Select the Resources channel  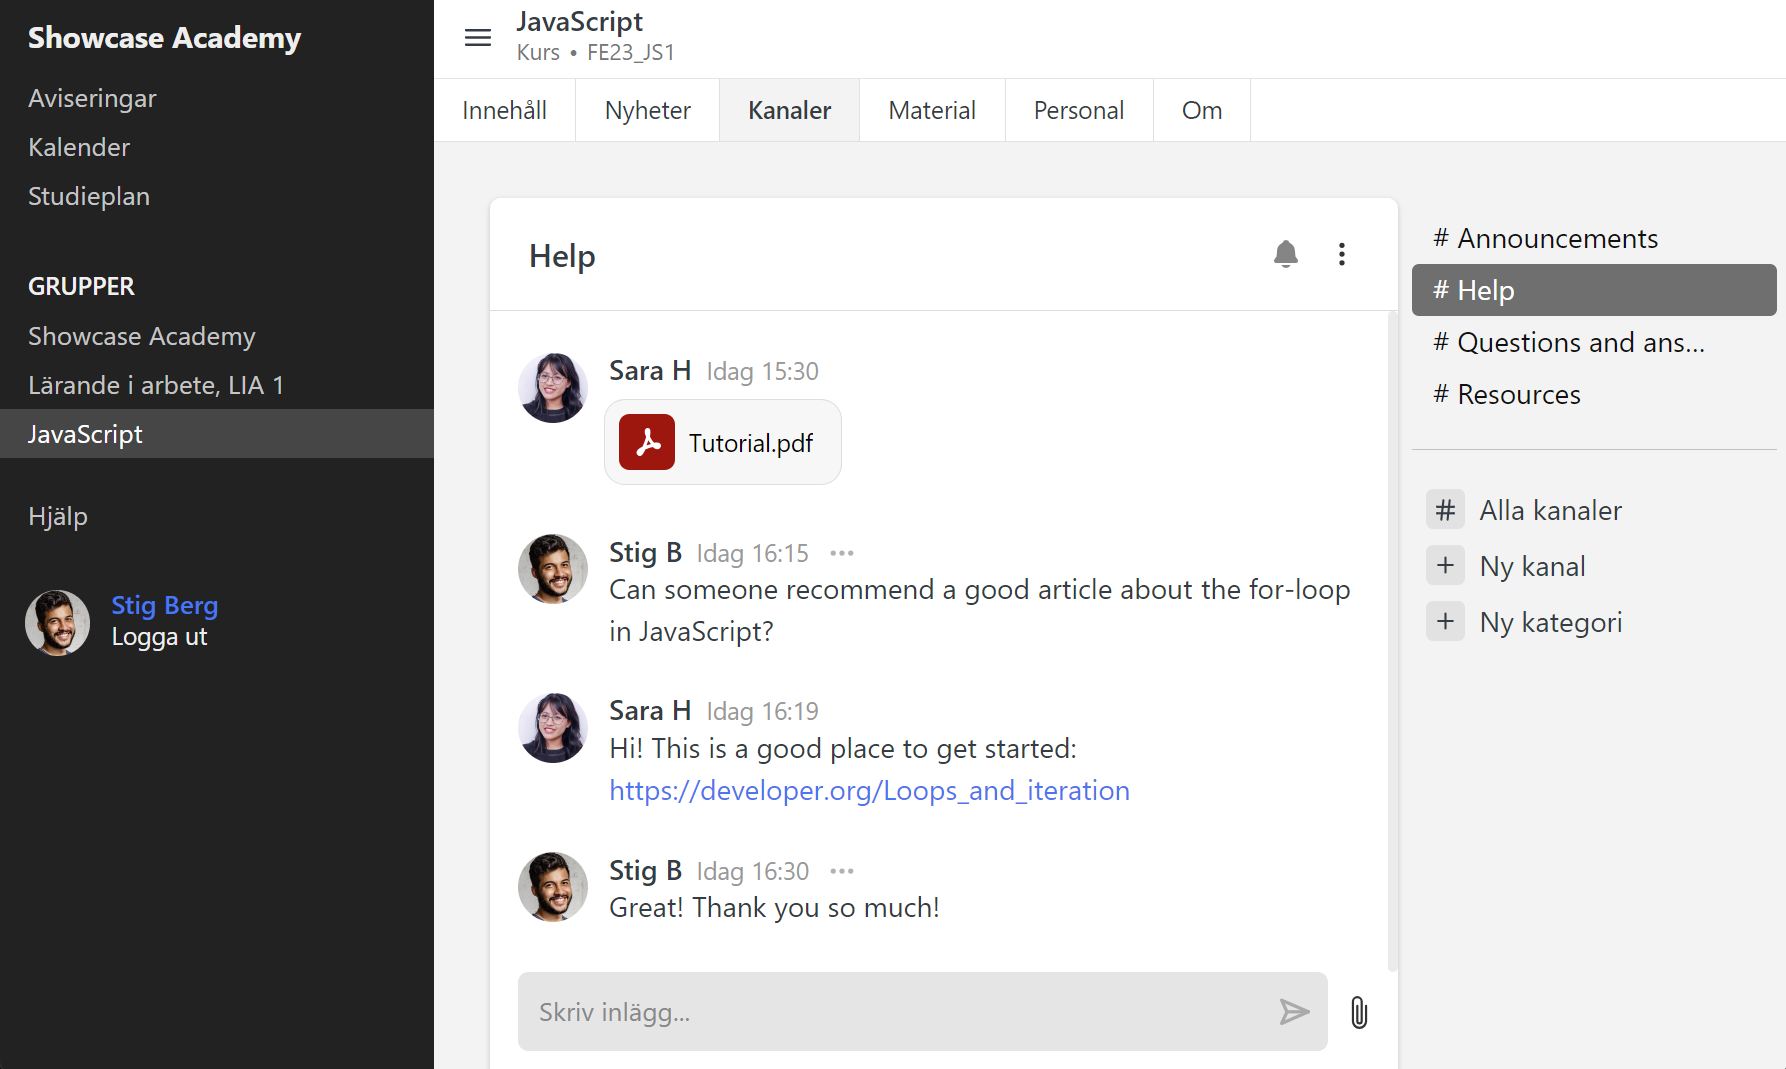(x=1519, y=394)
